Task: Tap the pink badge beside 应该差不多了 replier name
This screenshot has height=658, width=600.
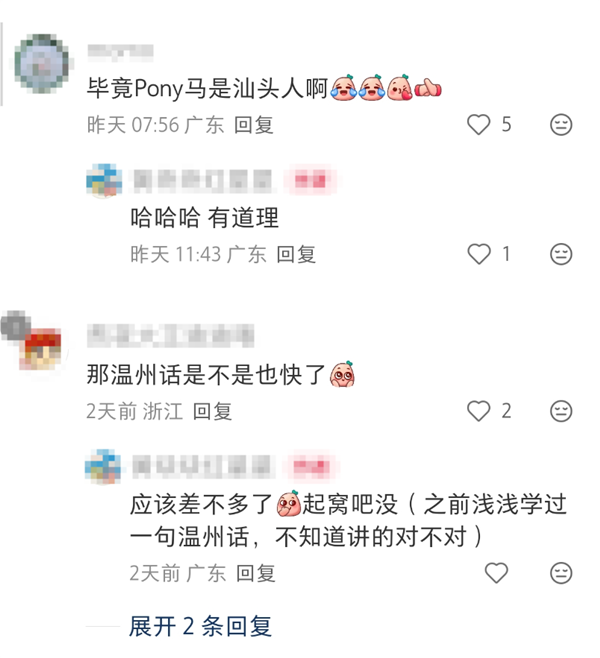Action: click(311, 467)
